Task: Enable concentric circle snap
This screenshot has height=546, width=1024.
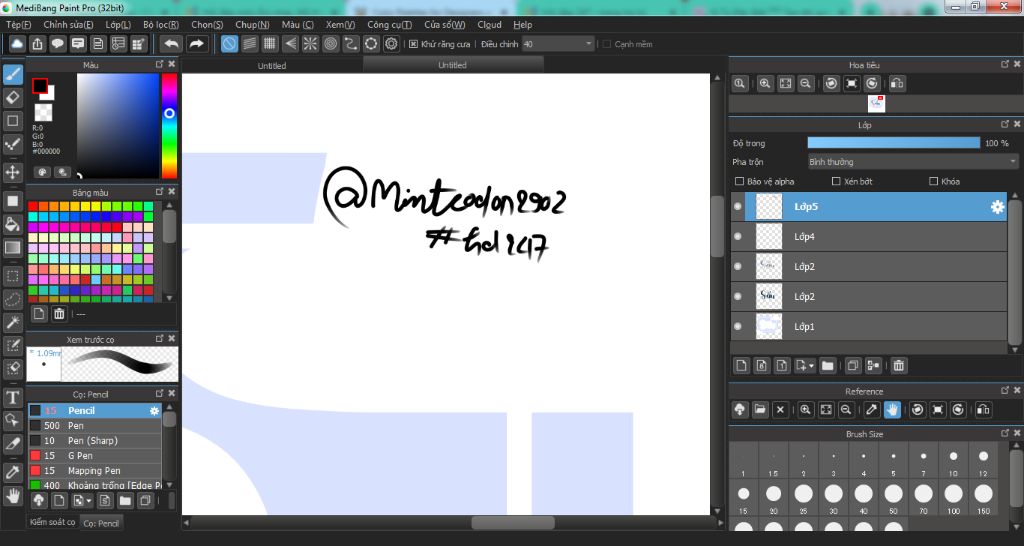Action: coord(330,44)
